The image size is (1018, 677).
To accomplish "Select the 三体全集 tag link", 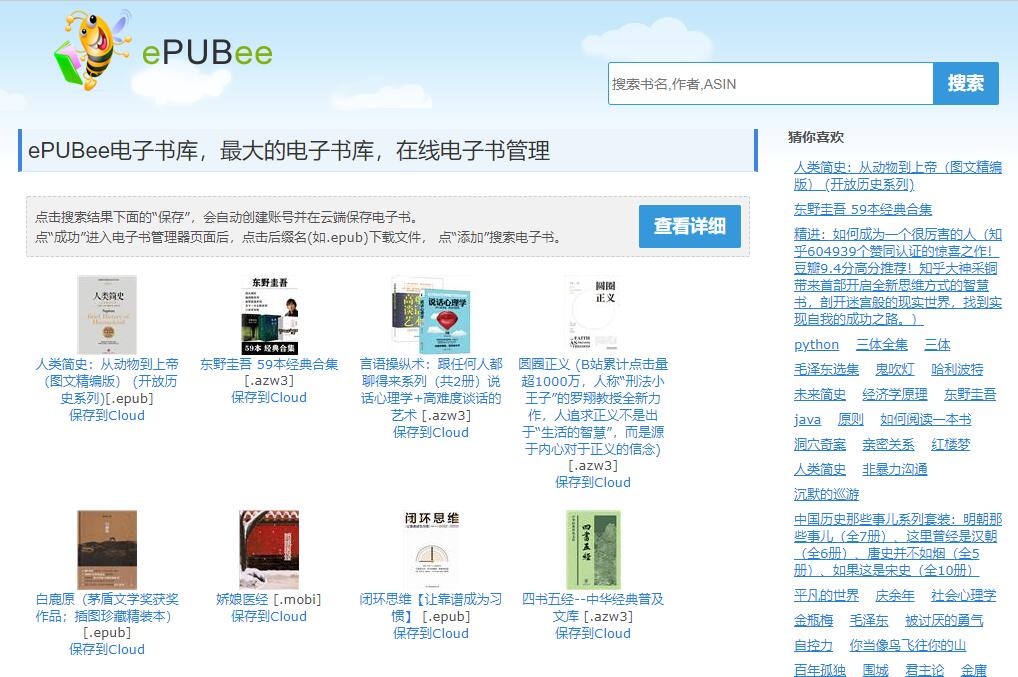I will (882, 344).
